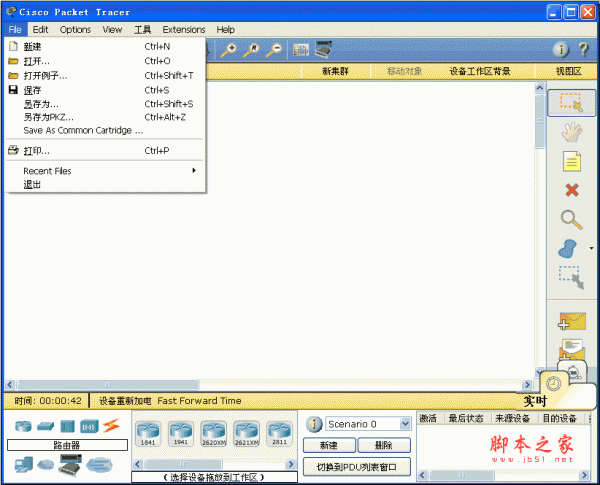Select the Wireless Devices category icon

(x=89, y=426)
